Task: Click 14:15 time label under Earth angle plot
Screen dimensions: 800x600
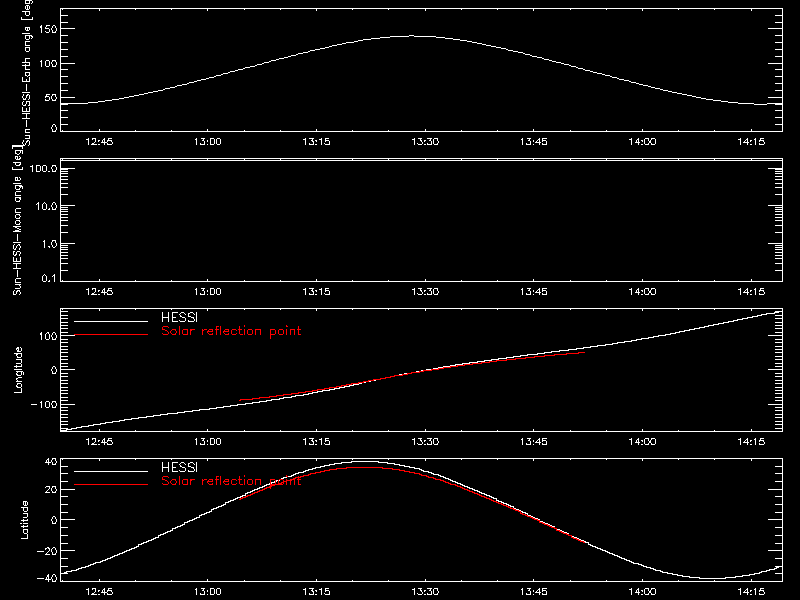Action: tap(751, 142)
